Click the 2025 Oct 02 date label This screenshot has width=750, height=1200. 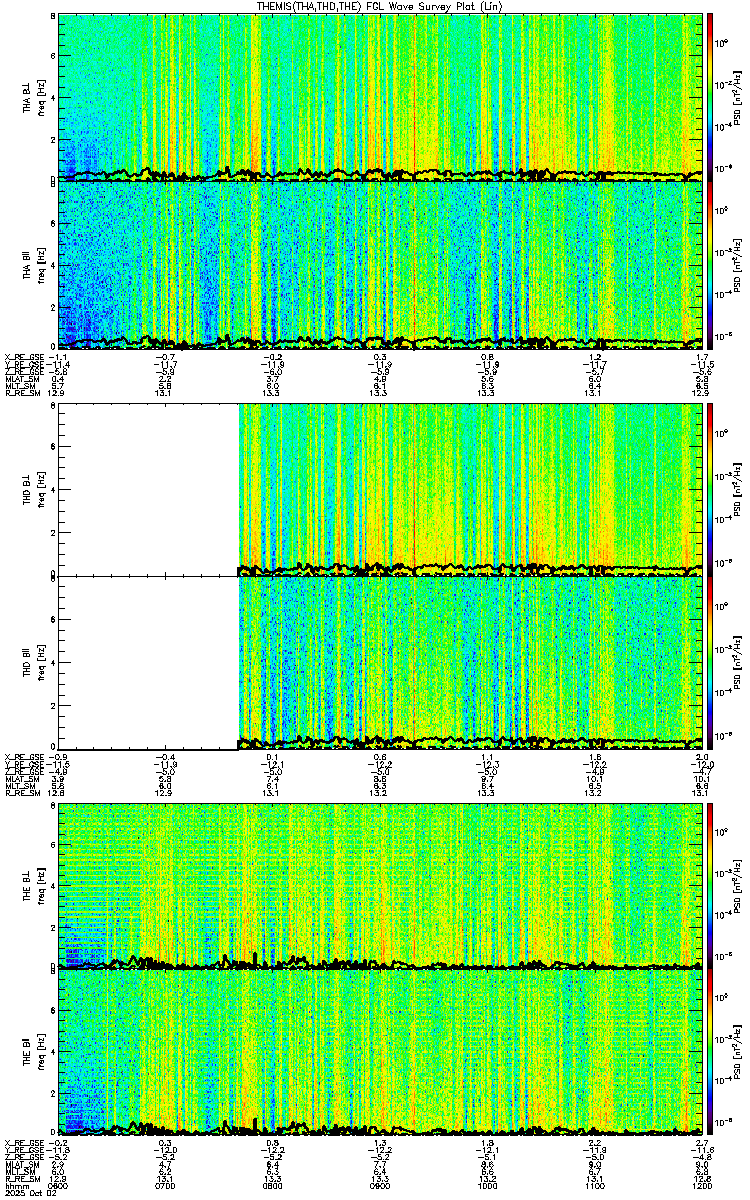coord(25,1192)
